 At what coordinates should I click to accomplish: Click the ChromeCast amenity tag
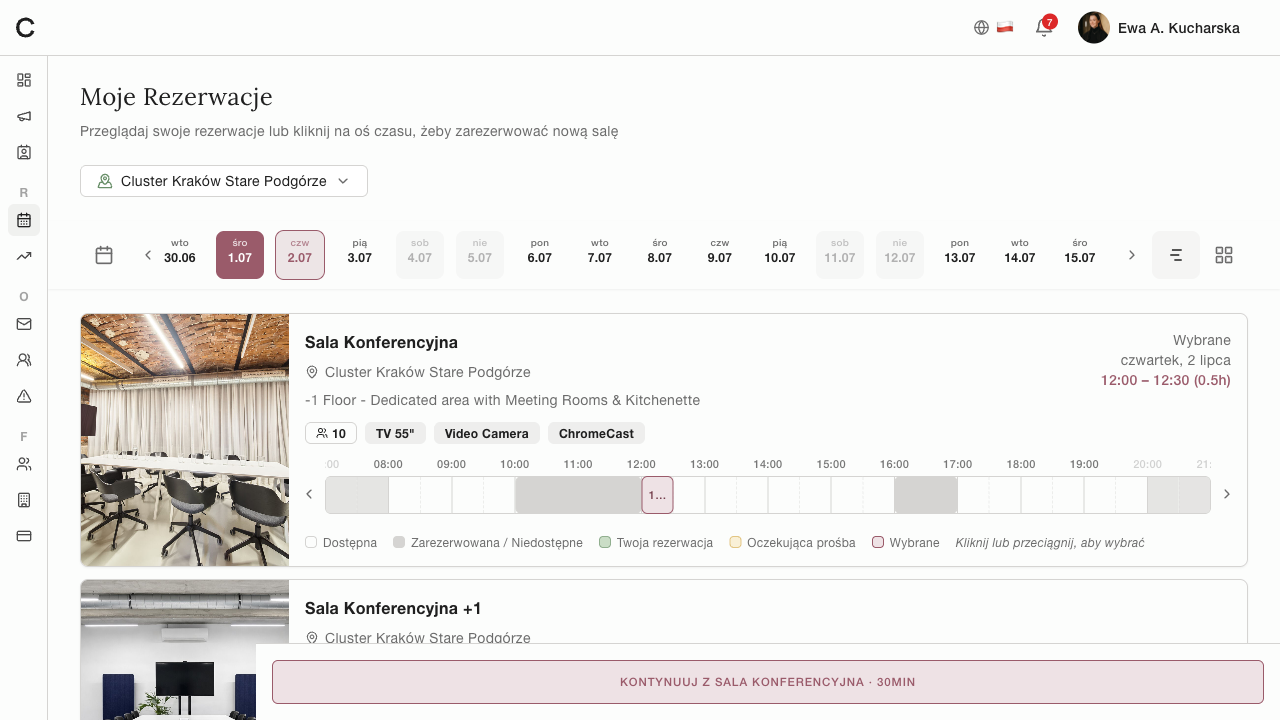tap(596, 433)
